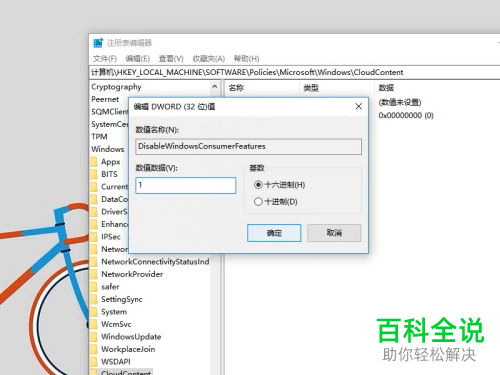This screenshot has height=375, width=500.
Task: Close the Edit DWORD dialog
Action: tap(359, 106)
